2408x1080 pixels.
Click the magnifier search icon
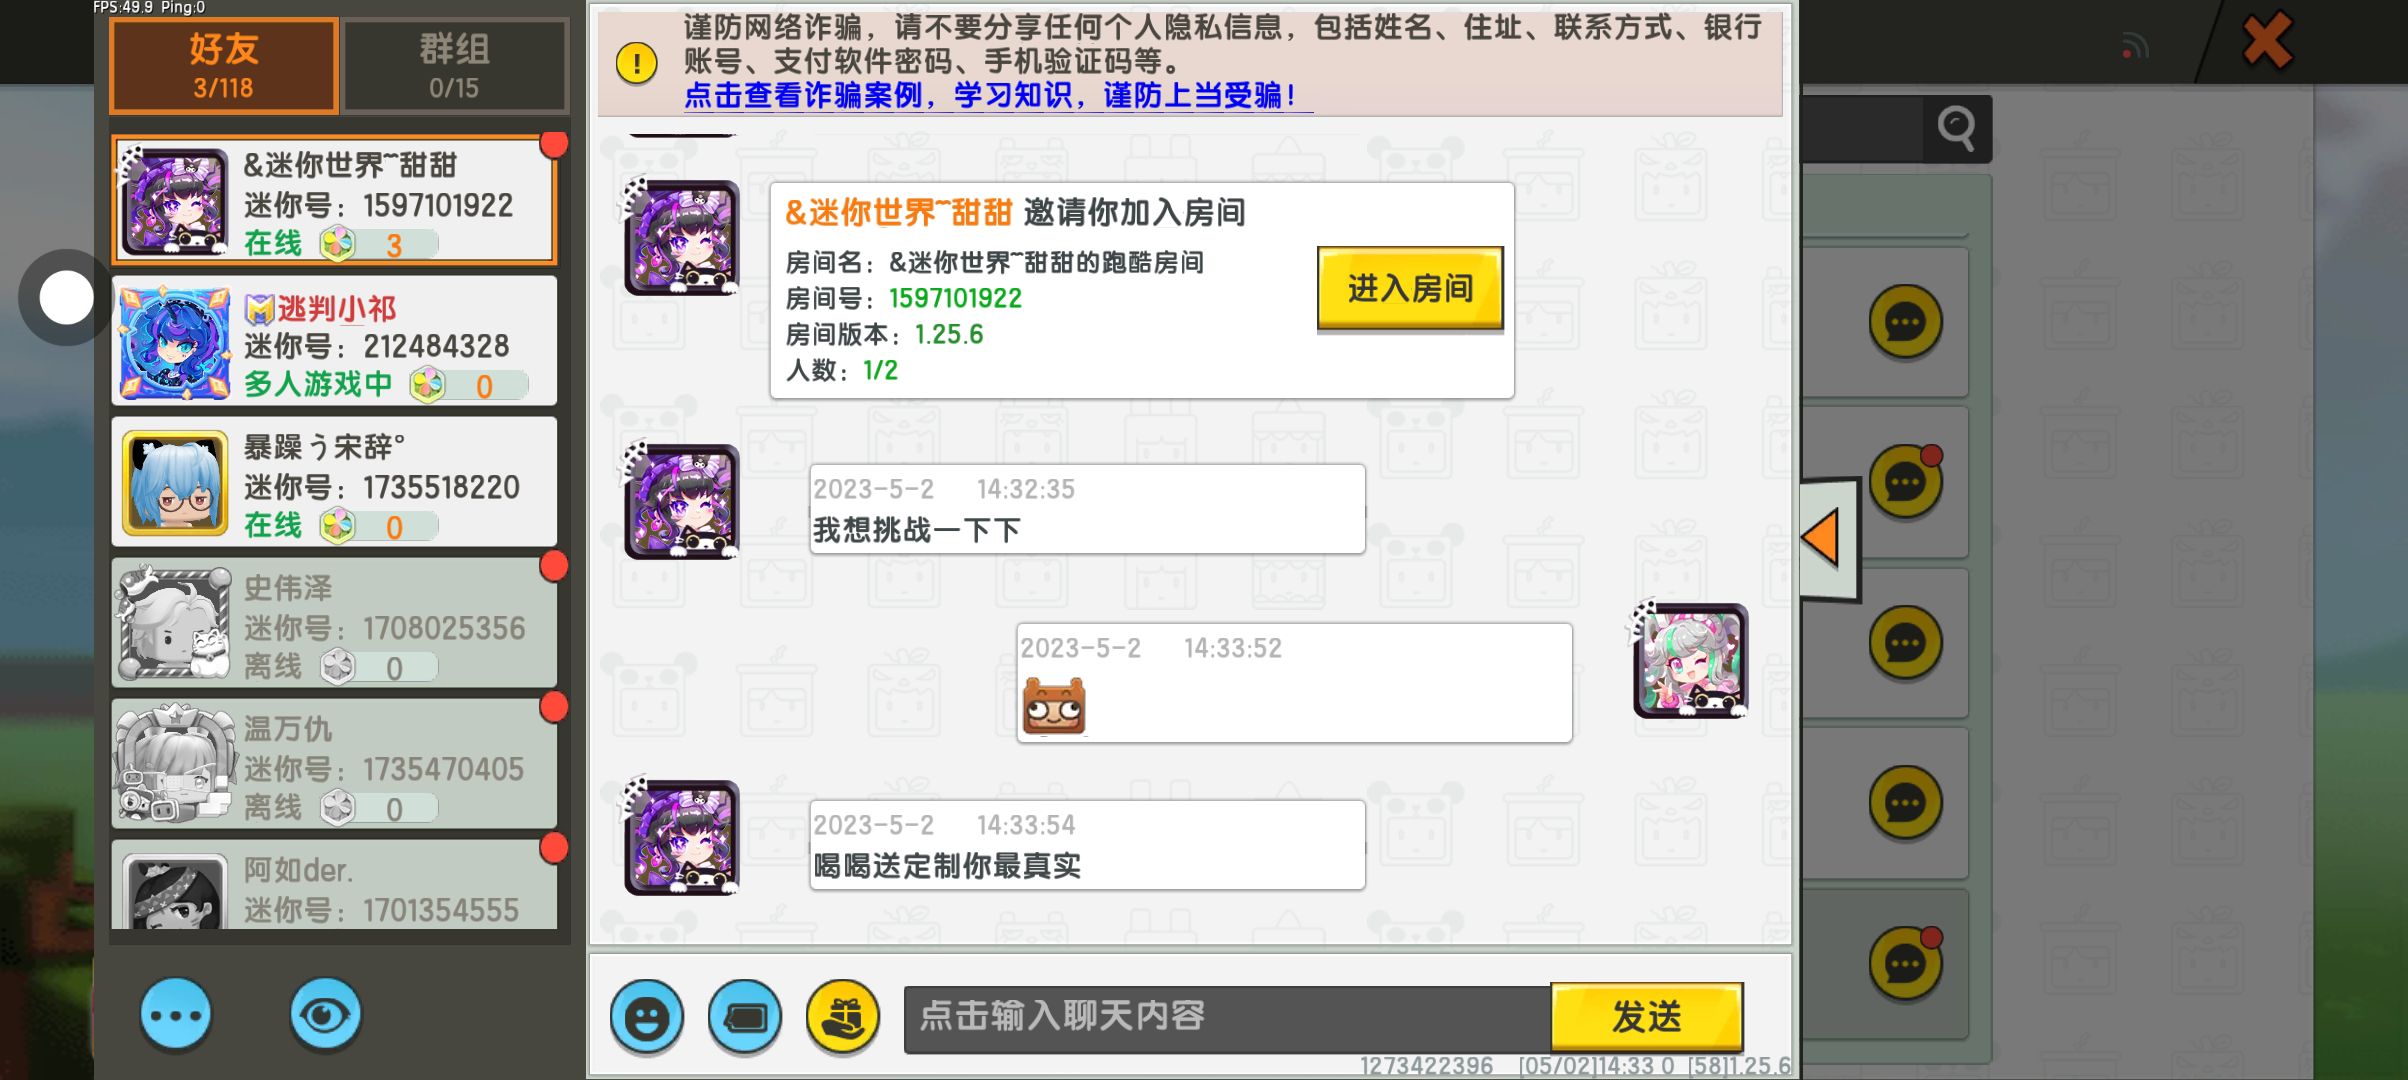coord(1957,128)
